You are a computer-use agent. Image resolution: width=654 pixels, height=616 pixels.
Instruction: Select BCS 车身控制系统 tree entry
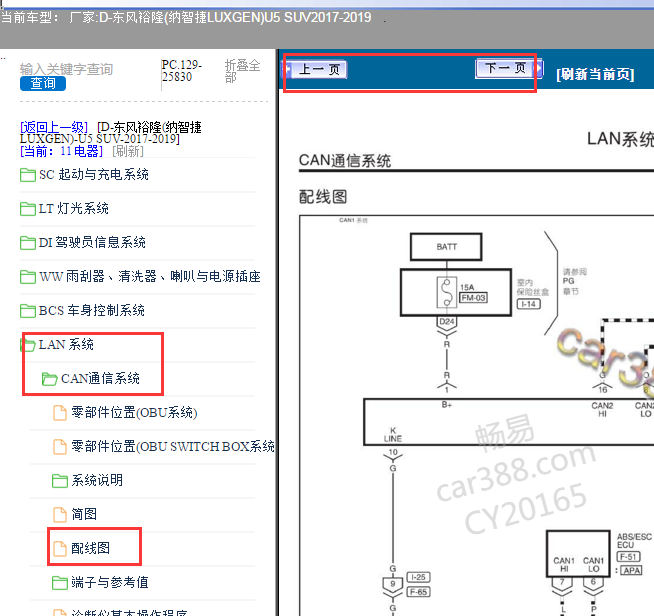[92, 310]
